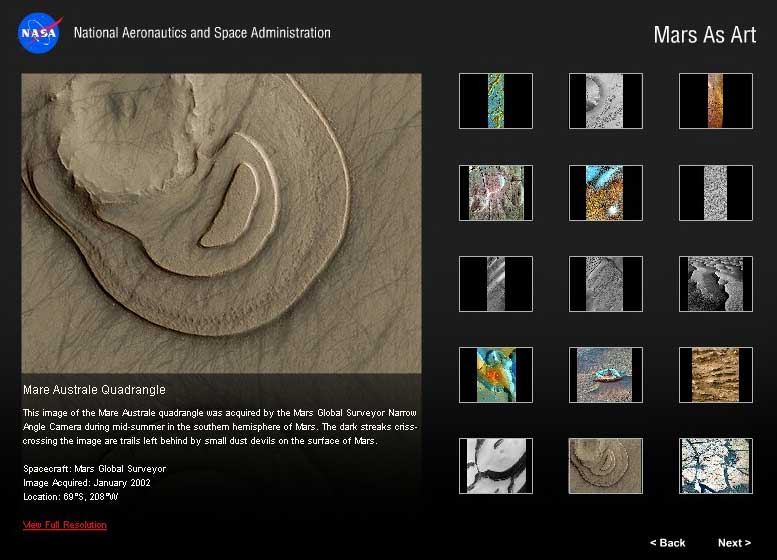Click the Mars As Art title
Screen dimensions: 777x560
[705, 35]
